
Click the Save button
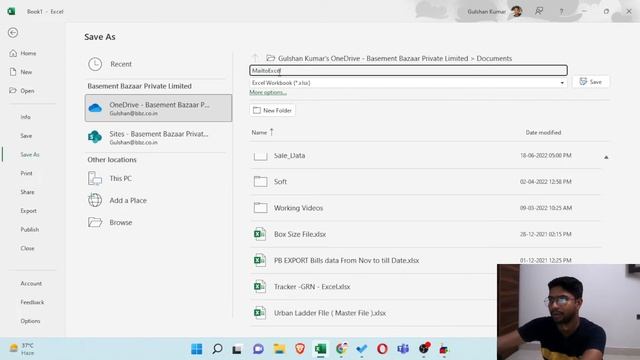(591, 82)
